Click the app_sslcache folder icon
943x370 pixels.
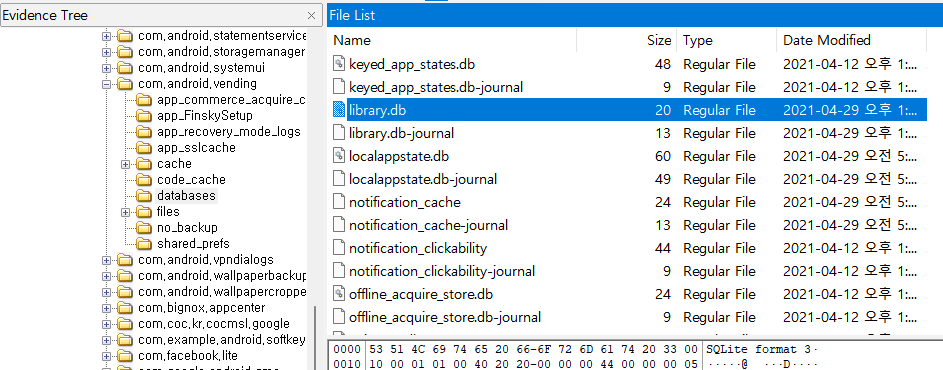[144, 147]
